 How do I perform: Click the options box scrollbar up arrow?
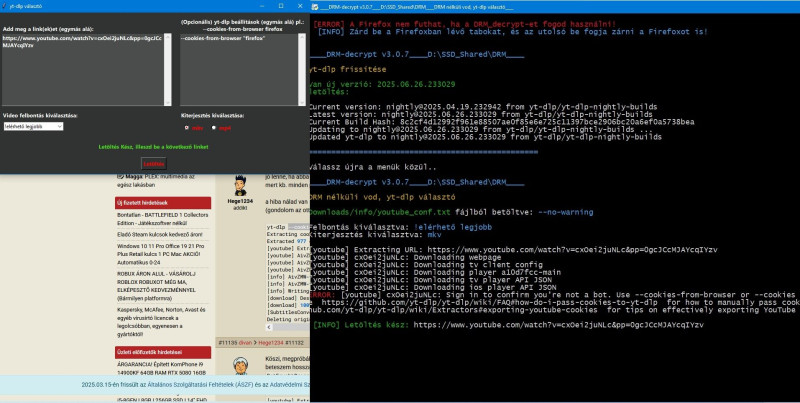302,37
